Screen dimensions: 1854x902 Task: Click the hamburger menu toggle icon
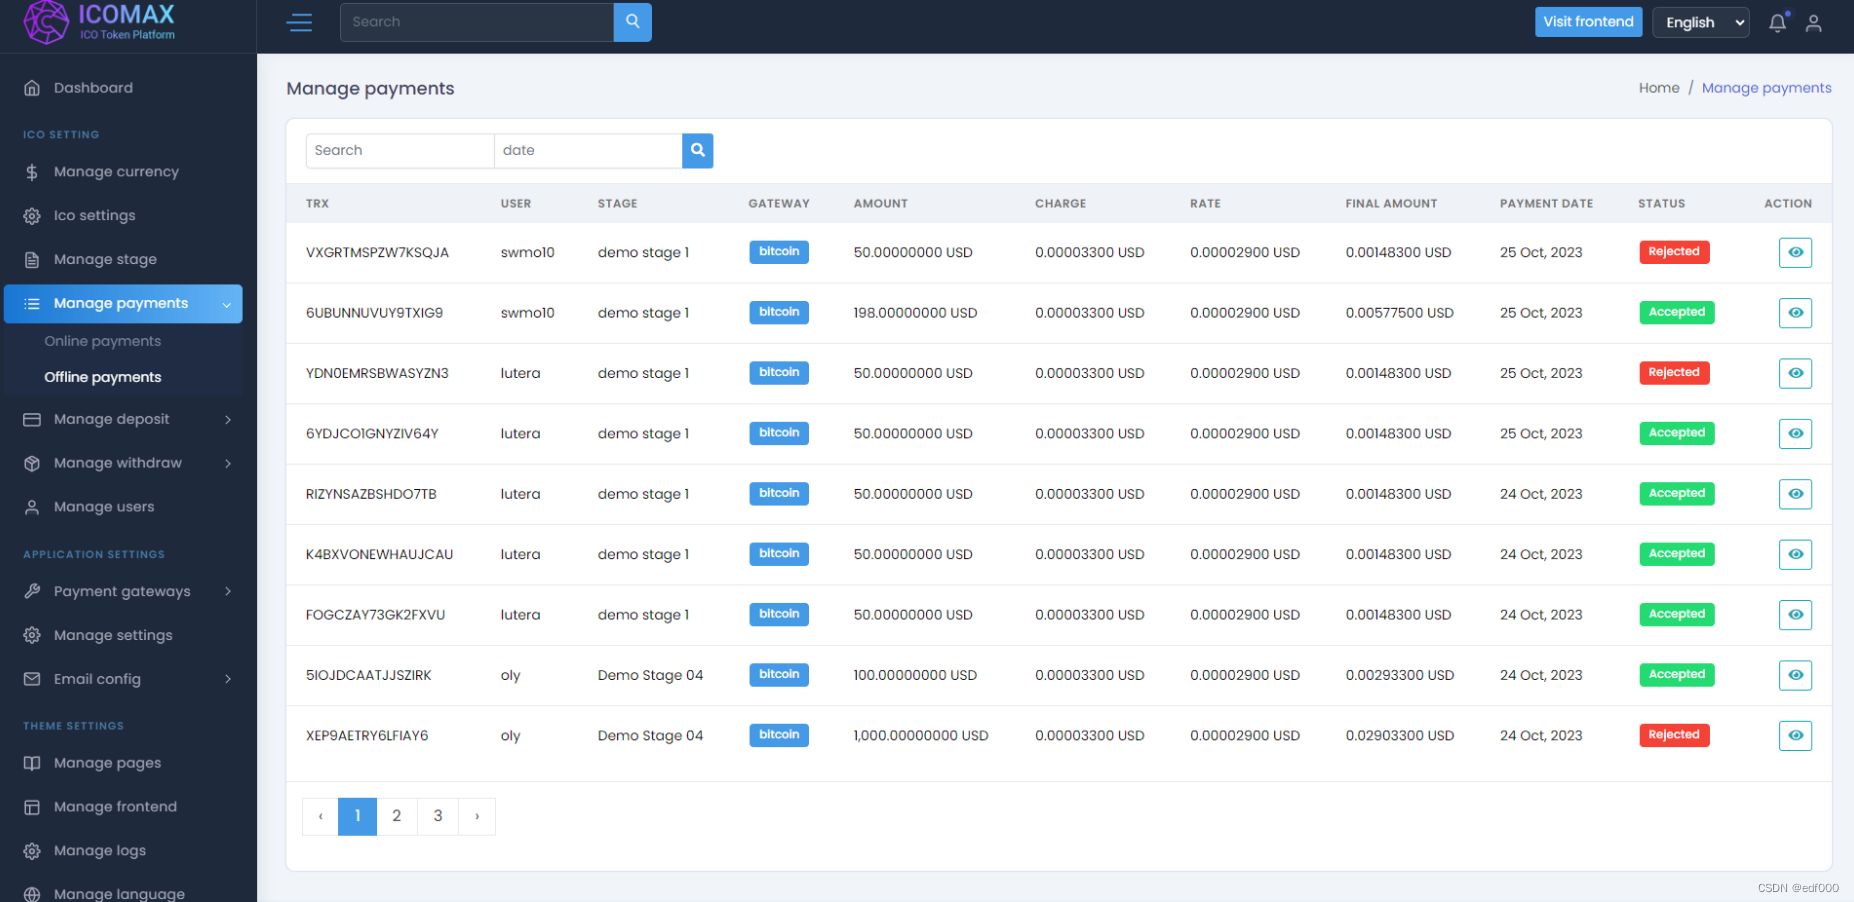(x=299, y=22)
